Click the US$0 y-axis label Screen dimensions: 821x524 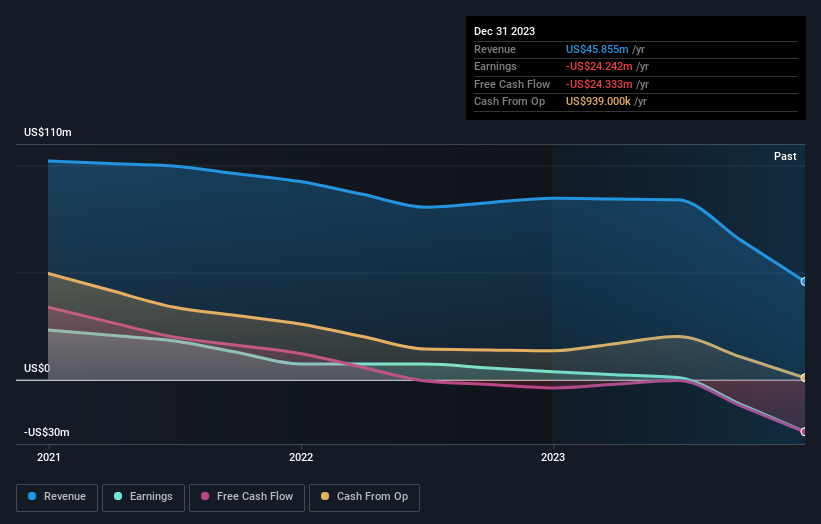click(37, 369)
